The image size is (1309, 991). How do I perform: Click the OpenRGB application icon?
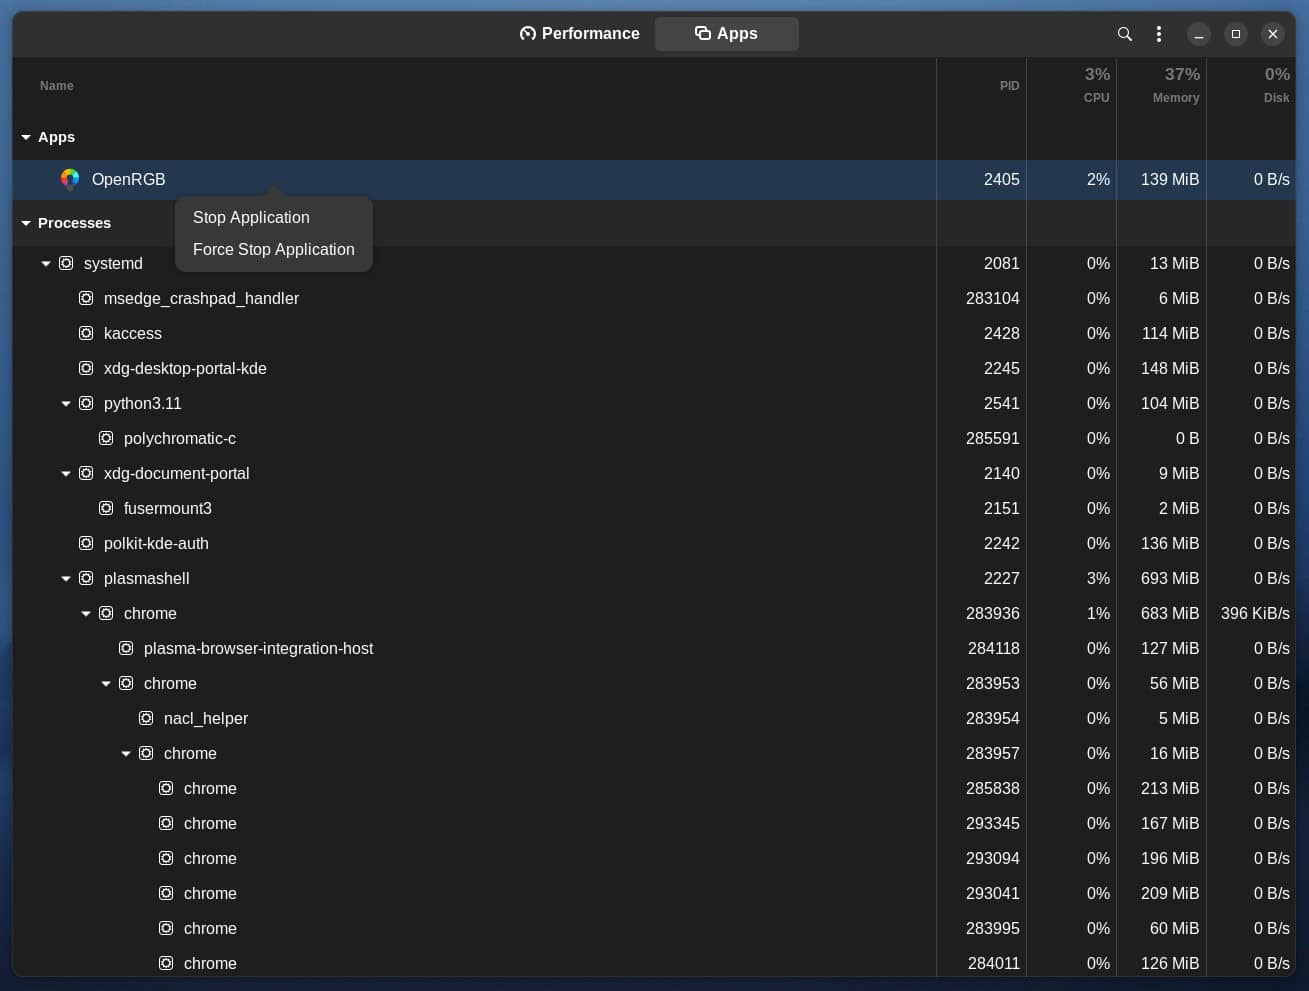(69, 179)
